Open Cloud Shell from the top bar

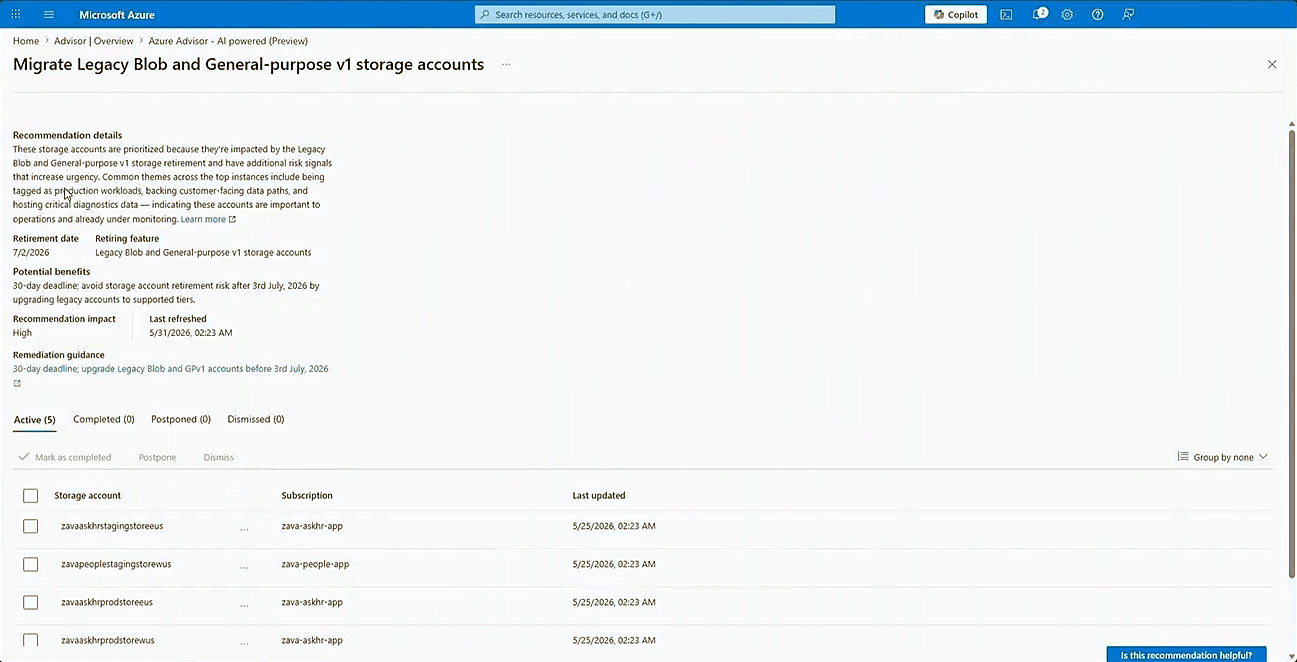[1007, 15]
